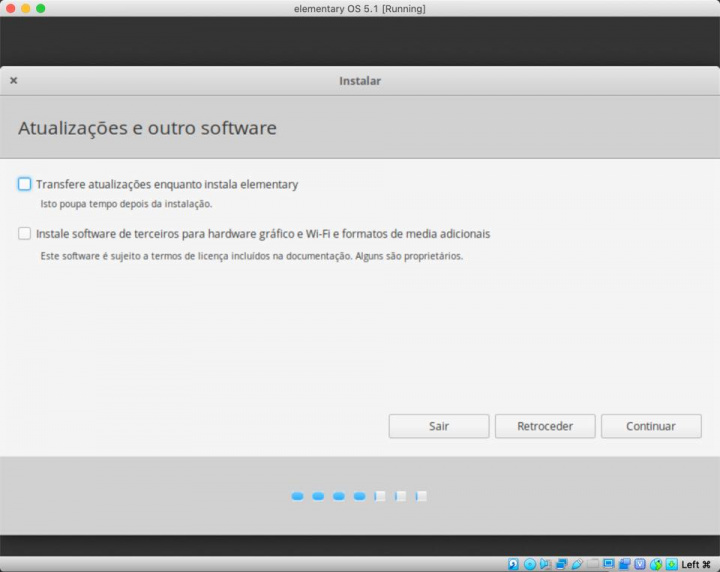Viewport: 720px width, 572px height.
Task: Click the Sair button to quit installer
Action: [x=439, y=426]
